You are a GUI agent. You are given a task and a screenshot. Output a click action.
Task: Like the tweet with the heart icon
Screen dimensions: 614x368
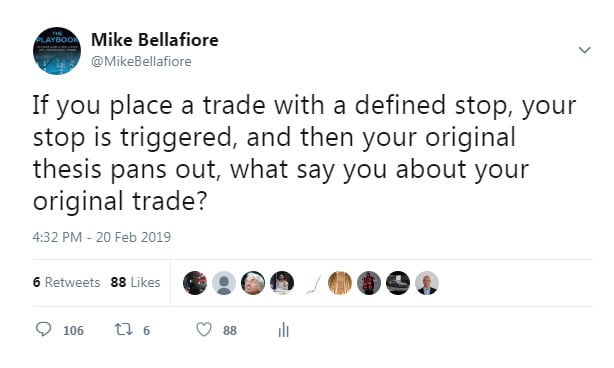click(x=204, y=330)
